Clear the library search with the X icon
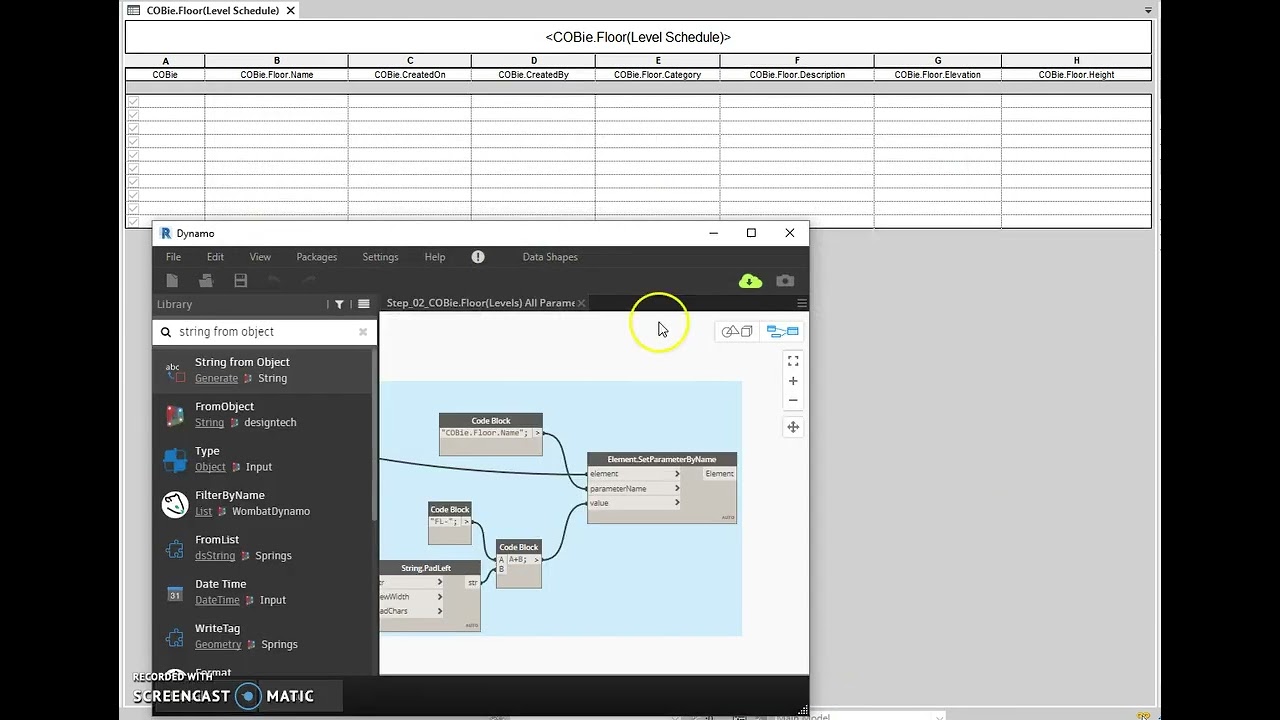The height and width of the screenshot is (720, 1280). (363, 332)
